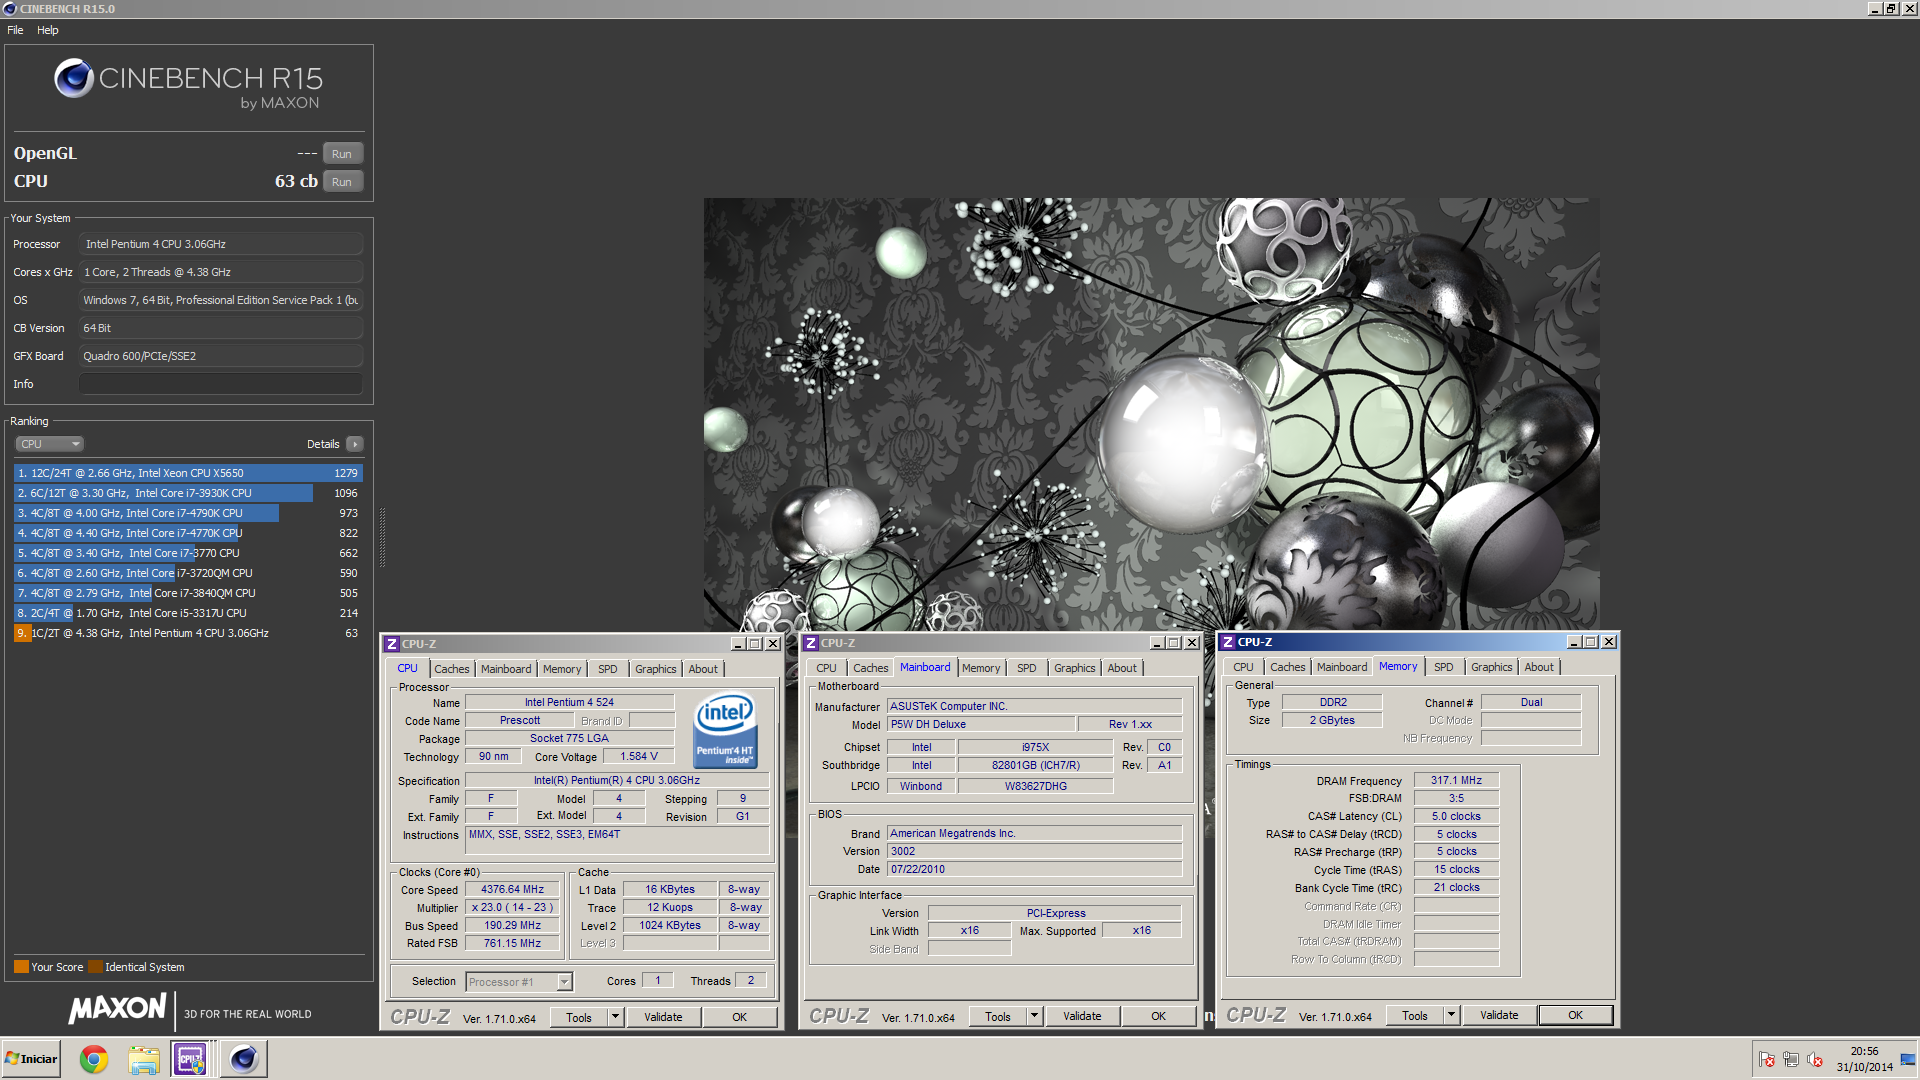
Task: Close the Mainboard CPU-Z window
Action: 1192,643
